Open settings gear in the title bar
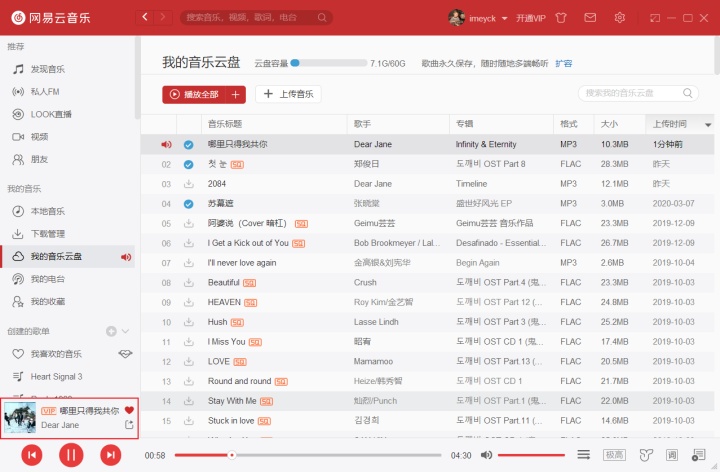Image resolution: width=720 pixels, height=472 pixels. (619, 18)
